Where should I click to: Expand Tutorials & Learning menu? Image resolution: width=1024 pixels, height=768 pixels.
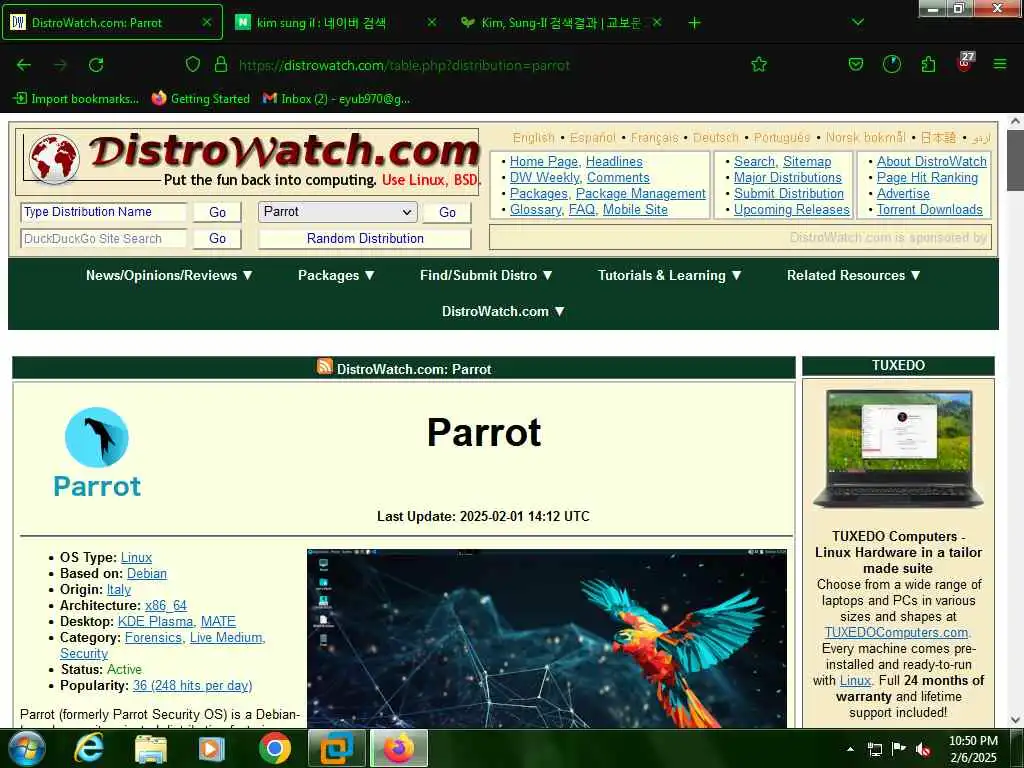pyautogui.click(x=669, y=276)
